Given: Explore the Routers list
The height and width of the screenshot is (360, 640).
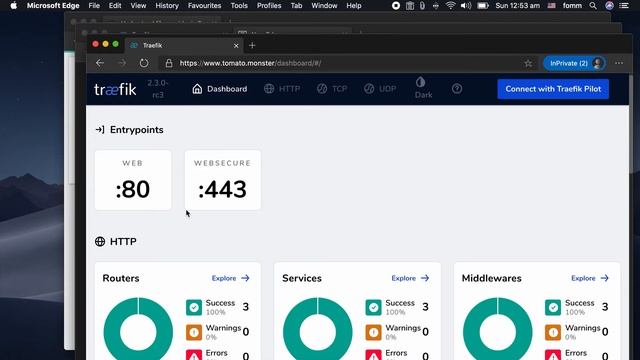Looking at the screenshot, I should [231, 278].
